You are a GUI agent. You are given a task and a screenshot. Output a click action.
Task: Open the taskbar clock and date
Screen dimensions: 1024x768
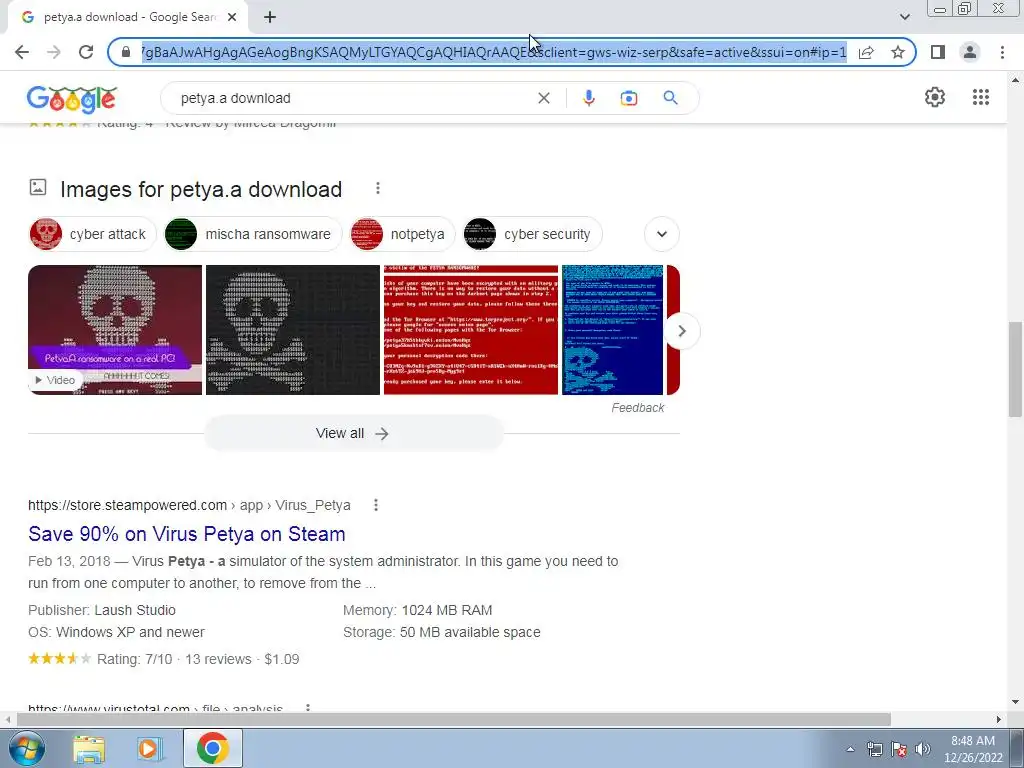pos(973,749)
